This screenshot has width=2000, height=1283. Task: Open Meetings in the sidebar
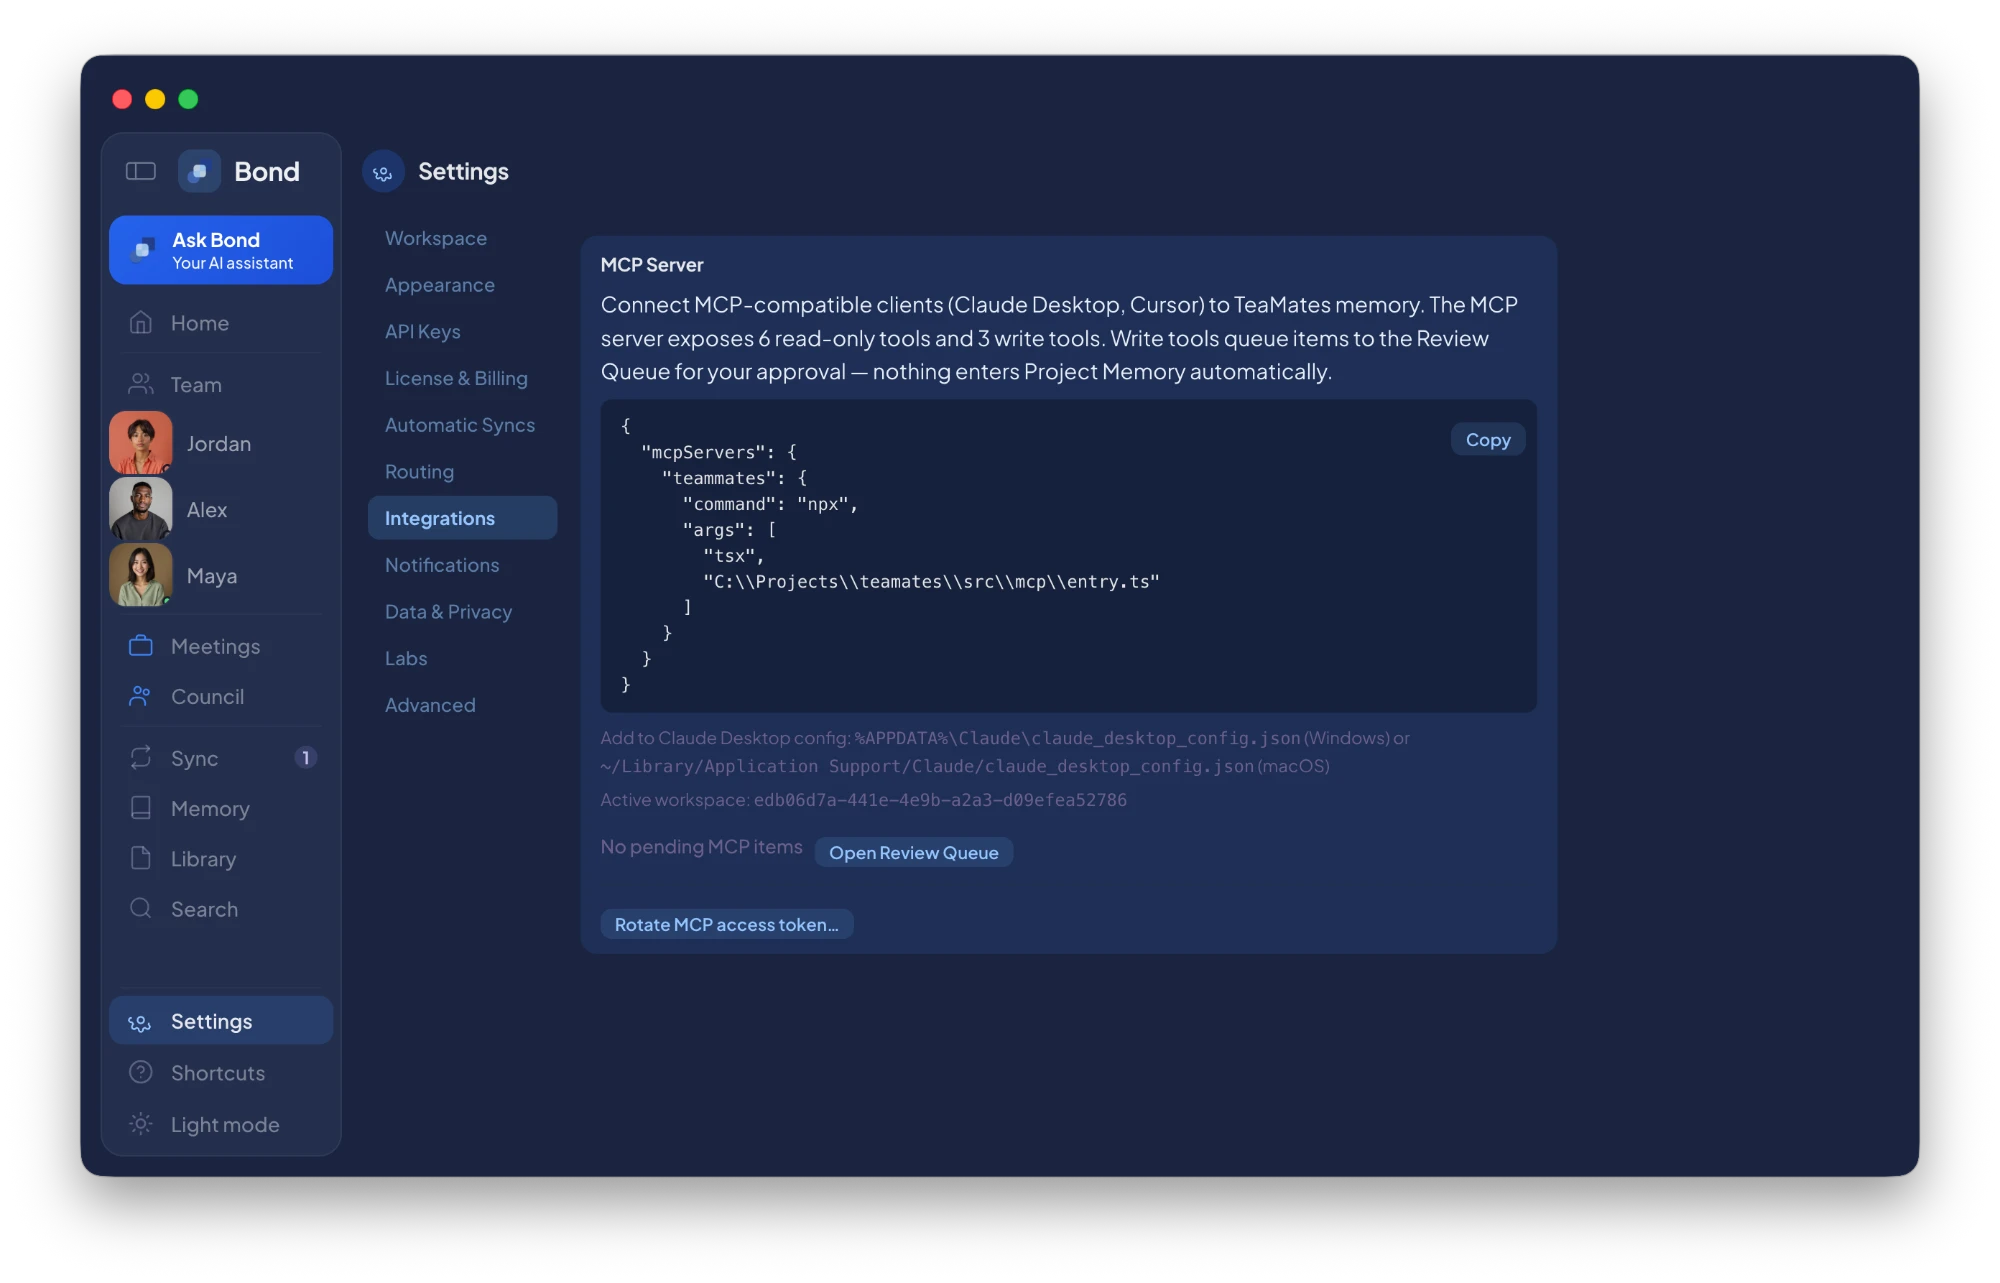pyautogui.click(x=221, y=646)
